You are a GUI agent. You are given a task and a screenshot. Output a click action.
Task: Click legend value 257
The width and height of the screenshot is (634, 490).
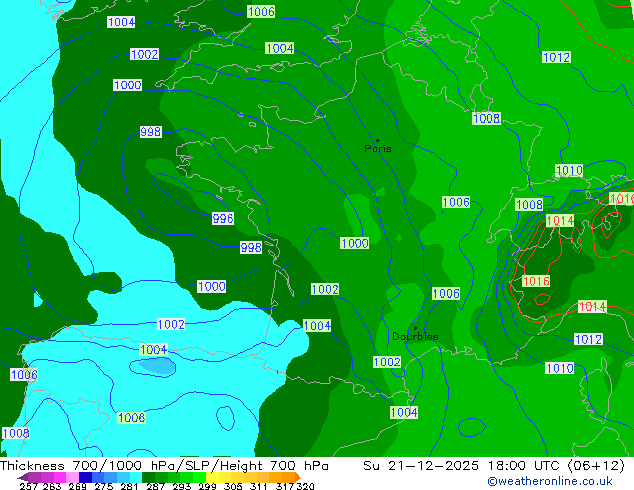pyautogui.click(x=28, y=486)
